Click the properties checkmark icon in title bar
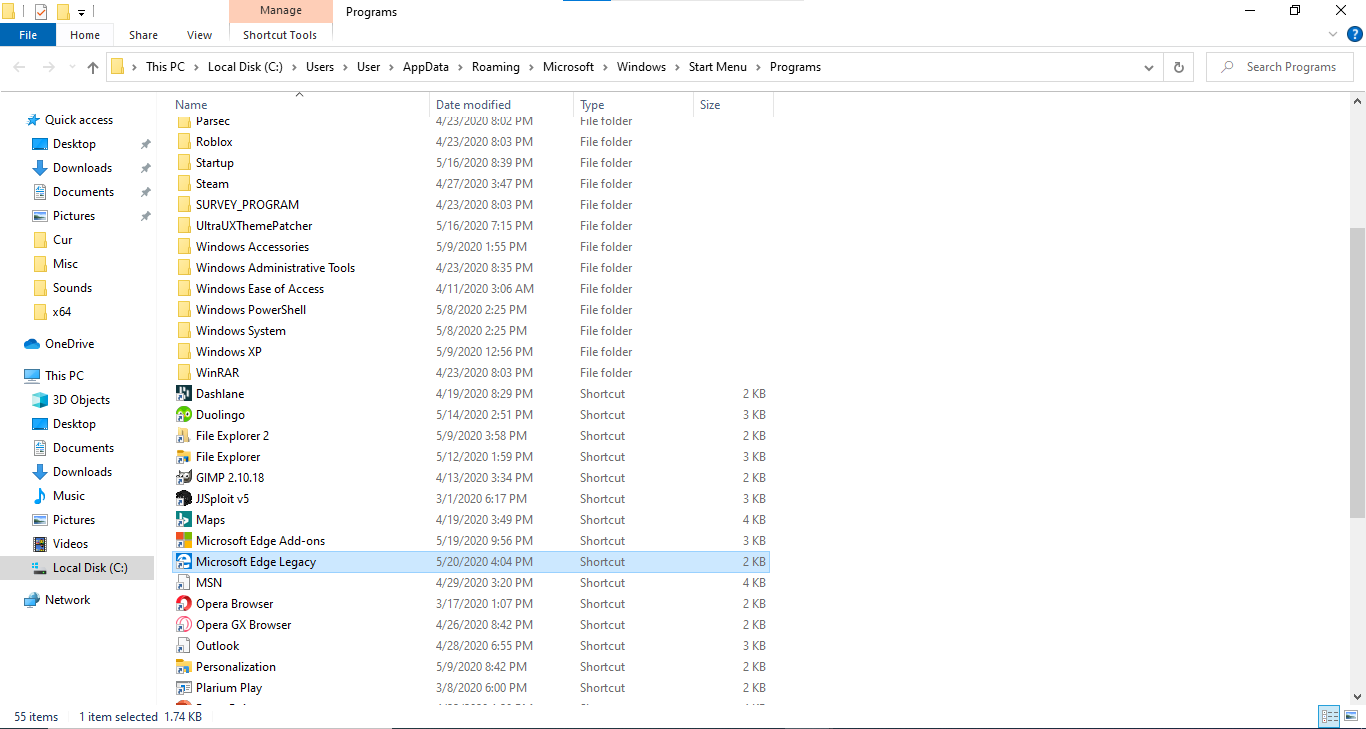Image resolution: width=1366 pixels, height=729 pixels. click(x=41, y=12)
